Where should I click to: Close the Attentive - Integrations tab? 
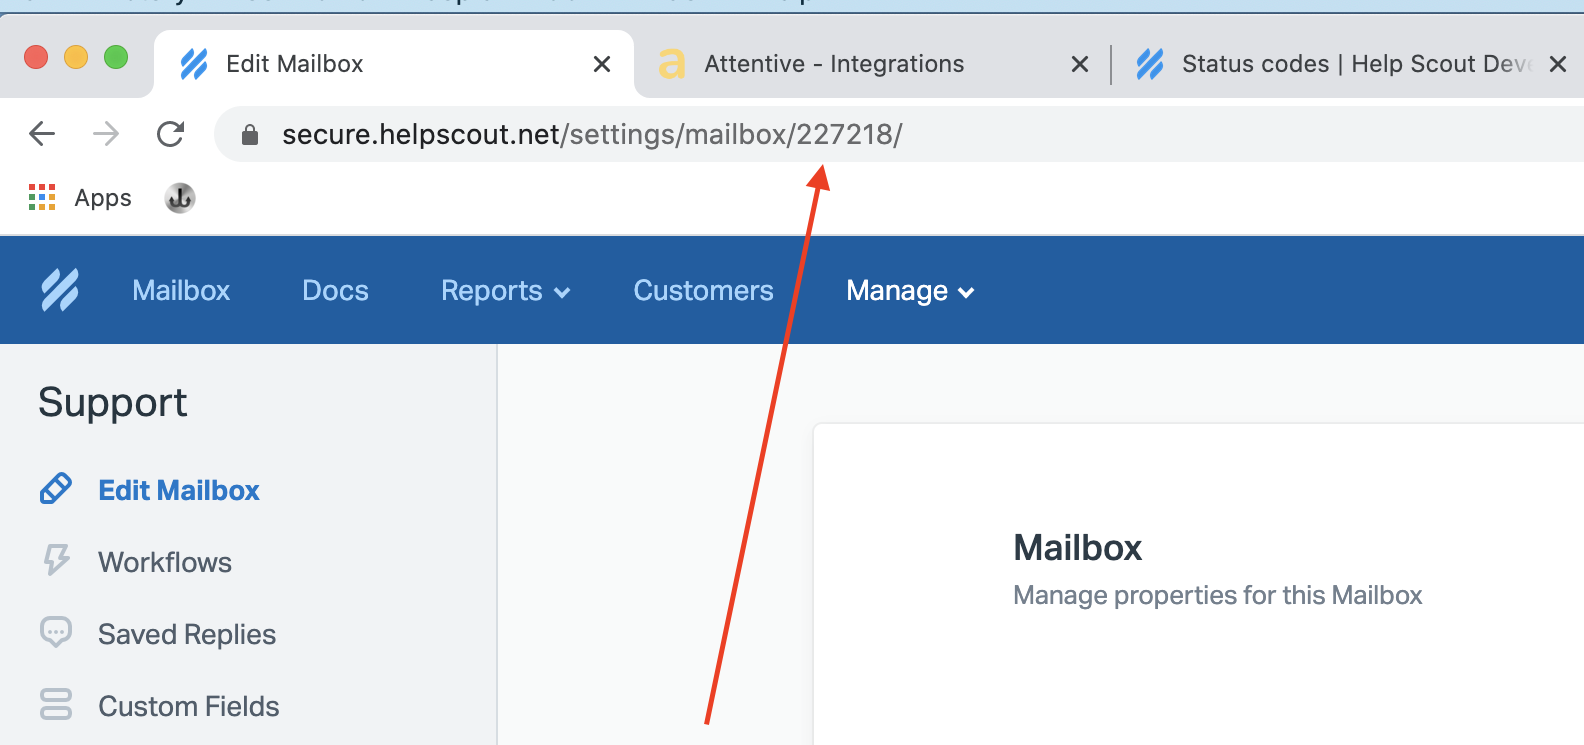tap(1080, 64)
